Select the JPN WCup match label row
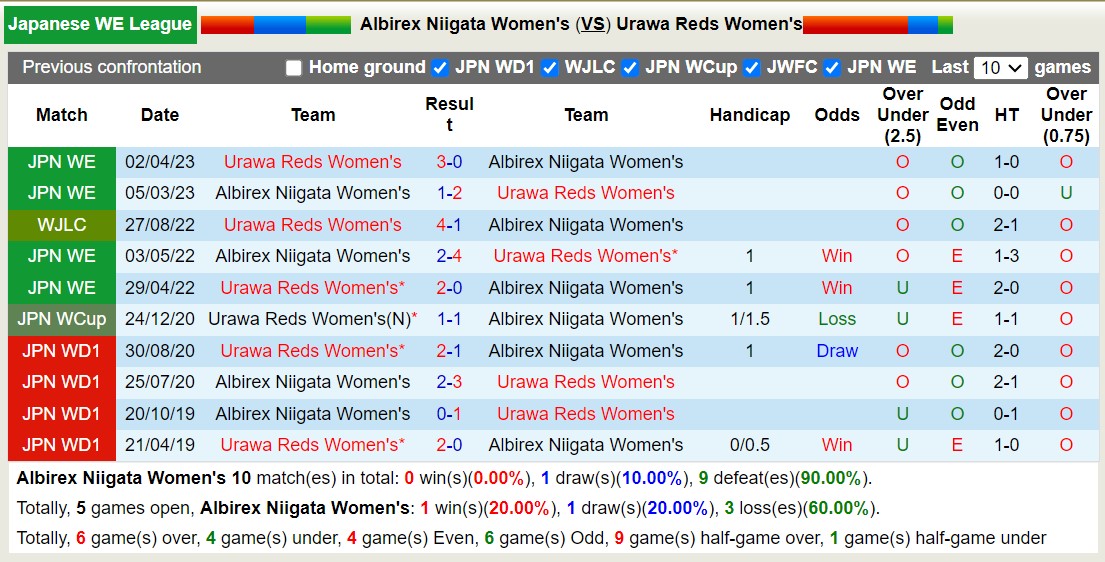Screen dimensions: 1105x562 click(62, 319)
